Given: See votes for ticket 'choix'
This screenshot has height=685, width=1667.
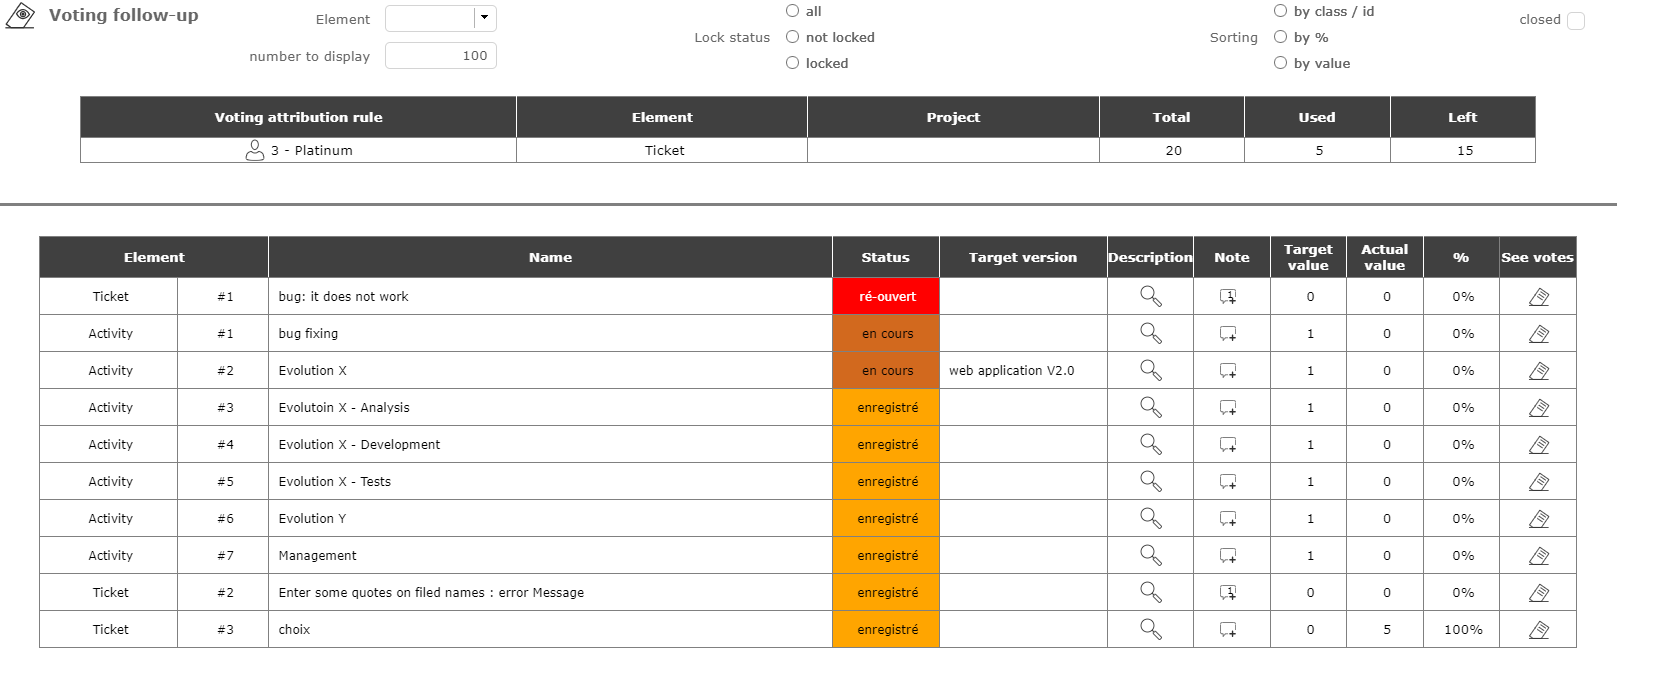Looking at the screenshot, I should pyautogui.click(x=1539, y=630).
